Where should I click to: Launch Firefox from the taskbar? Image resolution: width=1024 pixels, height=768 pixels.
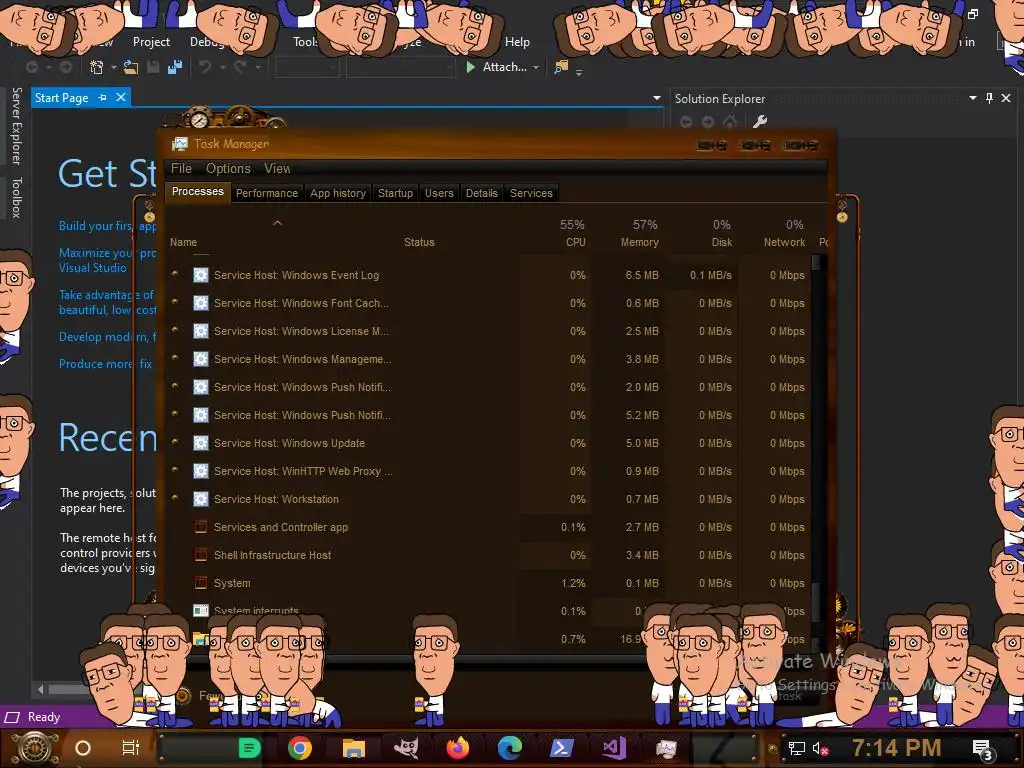(458, 748)
